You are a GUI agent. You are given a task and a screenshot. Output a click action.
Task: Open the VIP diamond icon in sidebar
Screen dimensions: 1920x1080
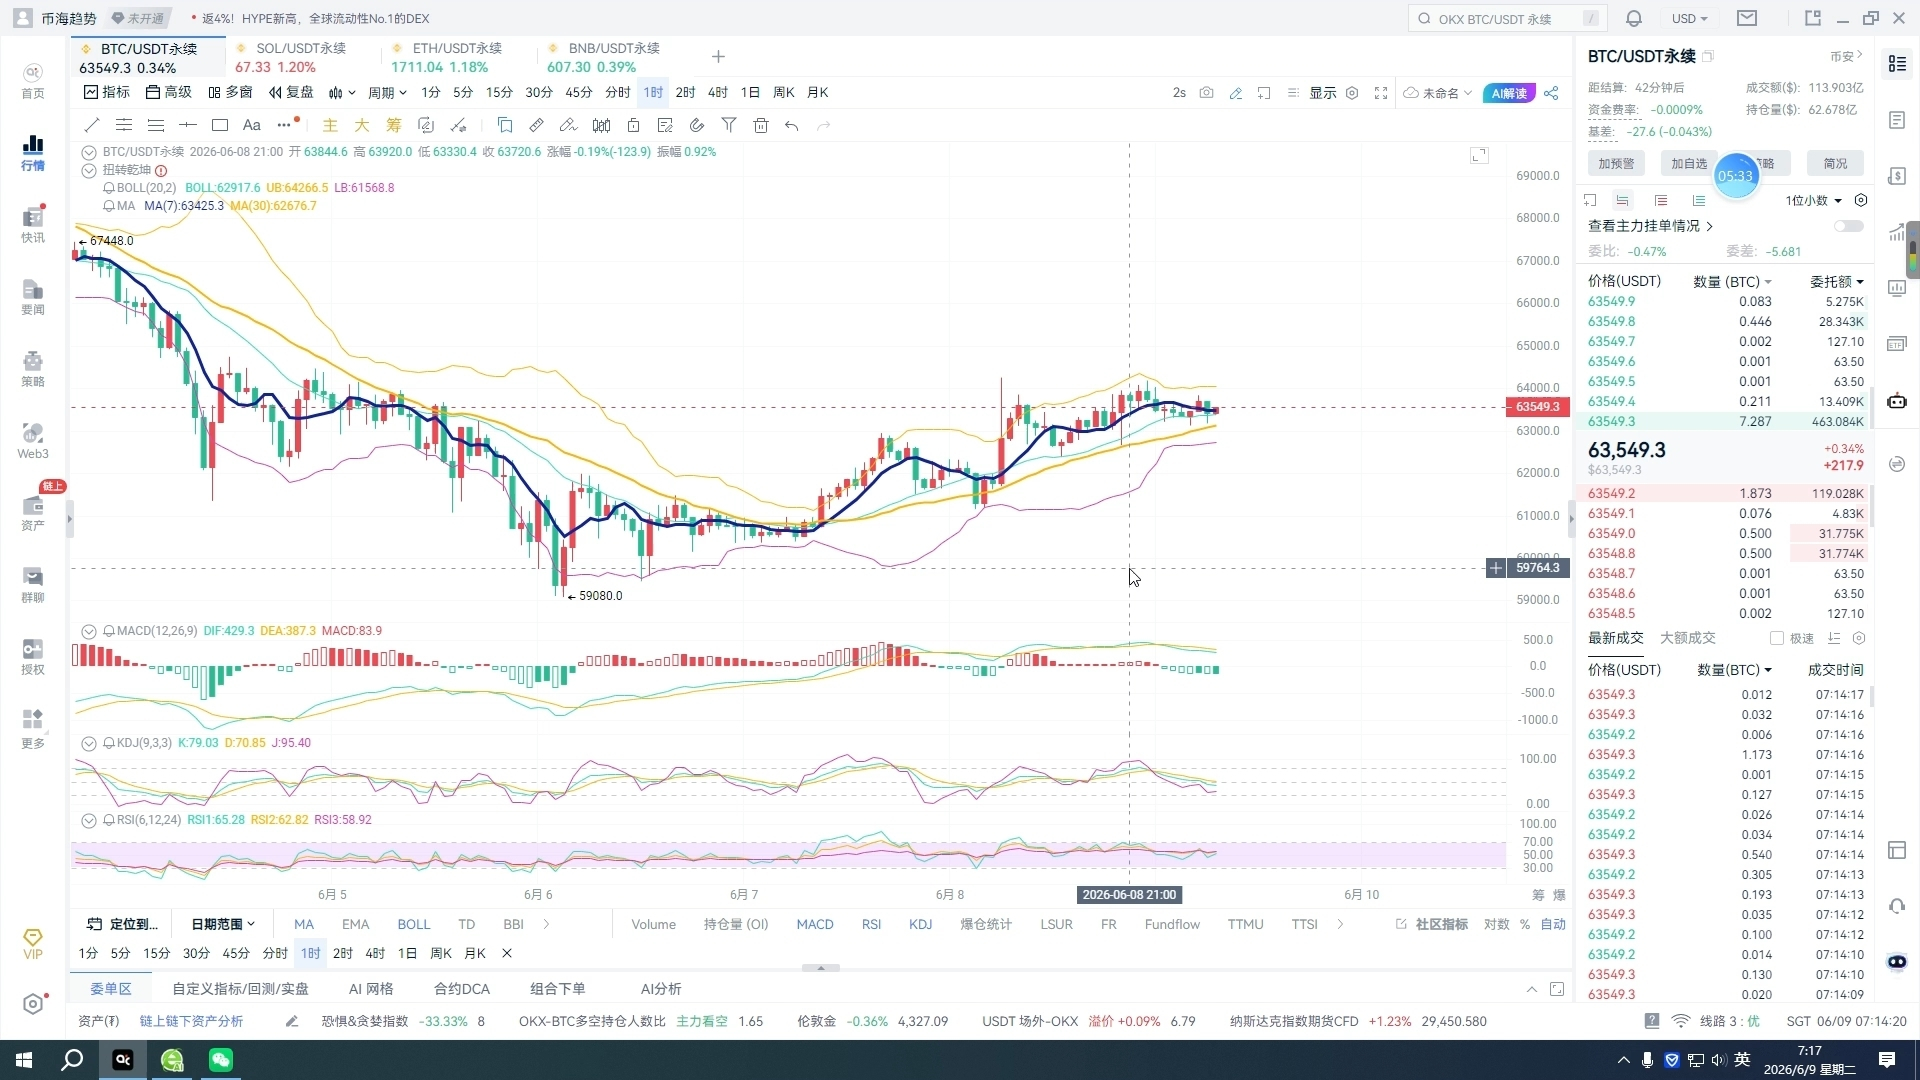click(33, 943)
